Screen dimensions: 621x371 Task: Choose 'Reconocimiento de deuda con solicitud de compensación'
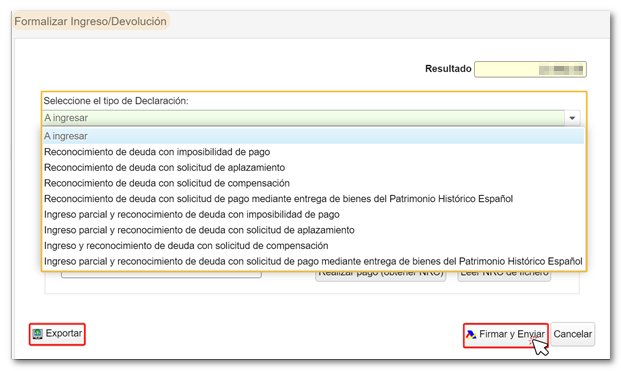[313, 183]
